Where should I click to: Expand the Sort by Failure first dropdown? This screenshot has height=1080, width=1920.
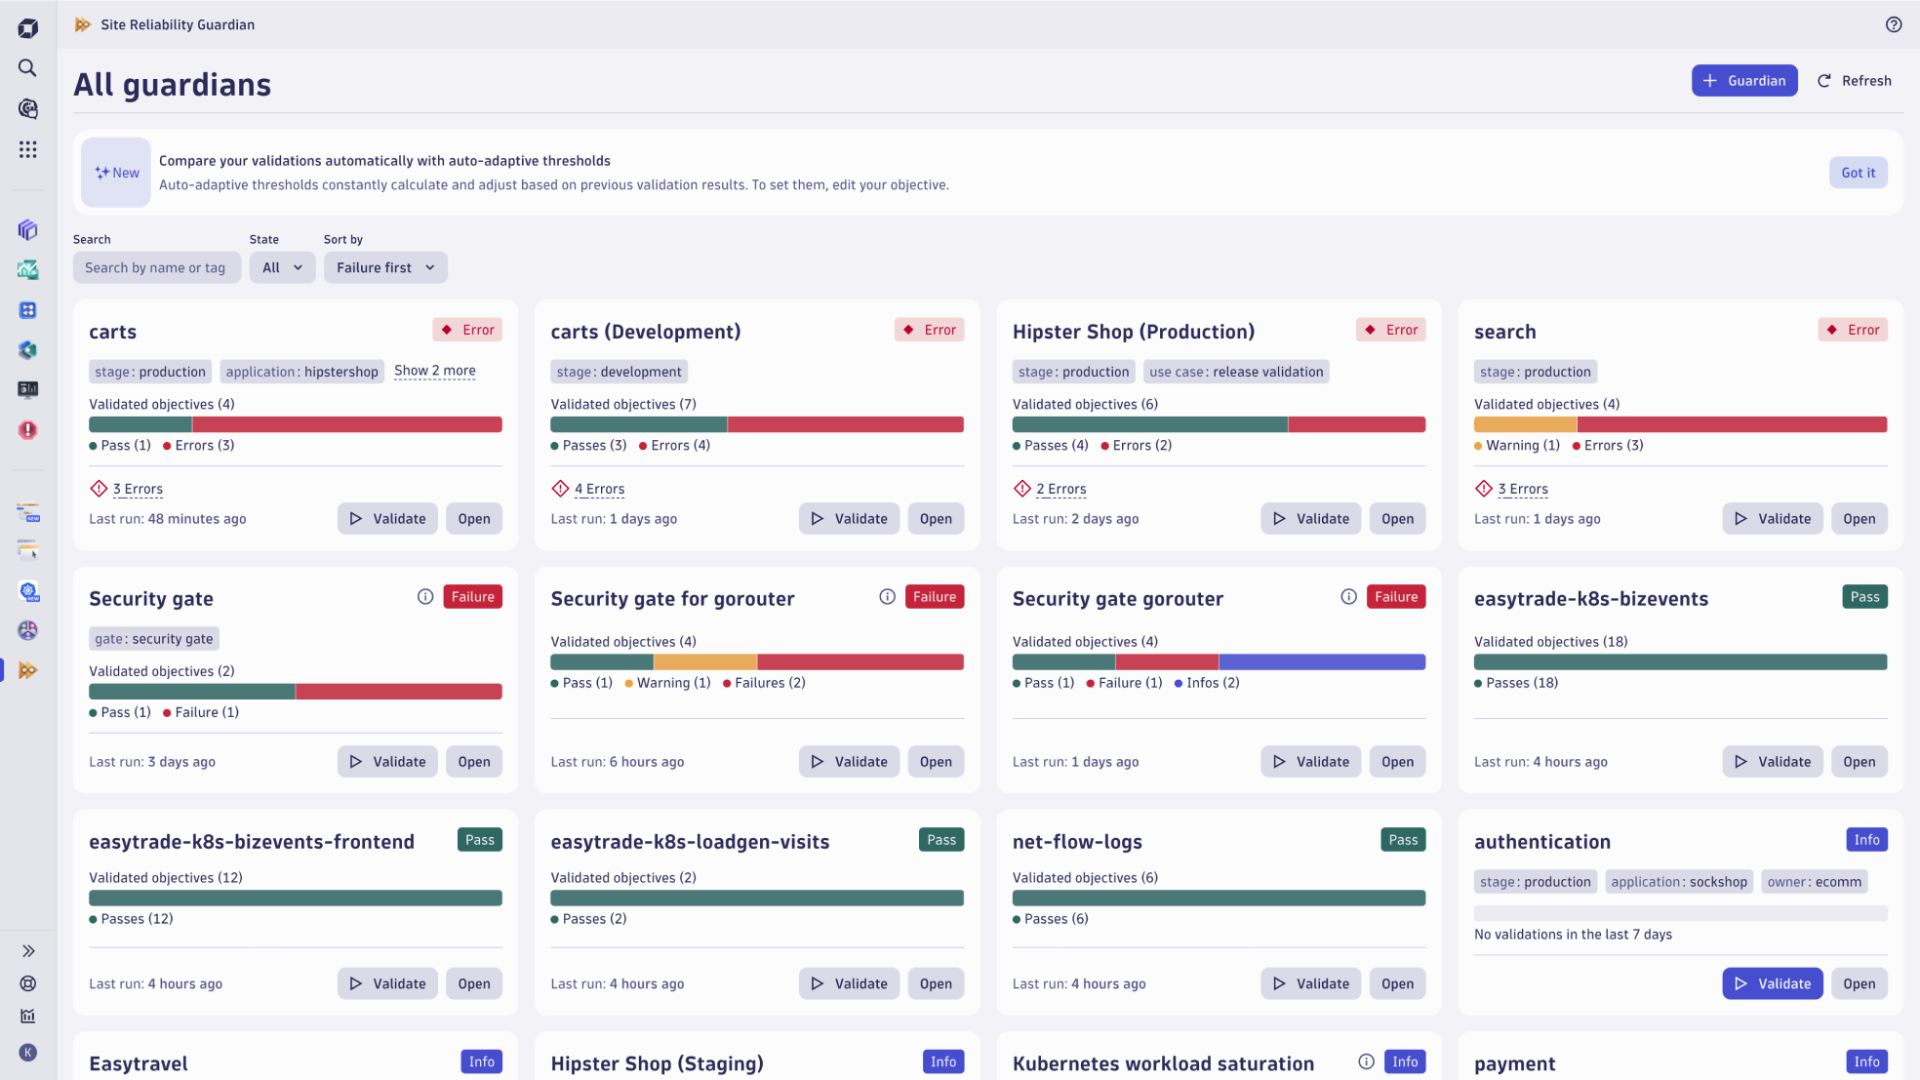384,266
